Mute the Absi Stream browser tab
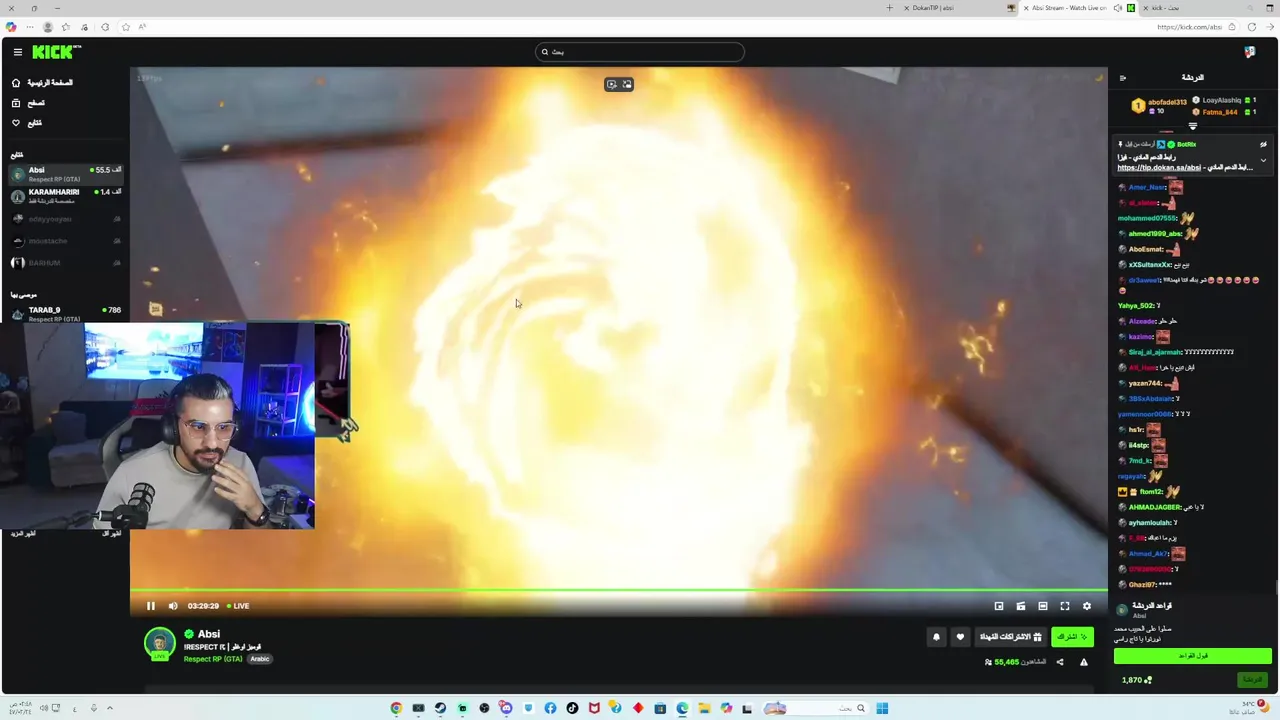This screenshot has height=720, width=1280. click(x=1117, y=8)
